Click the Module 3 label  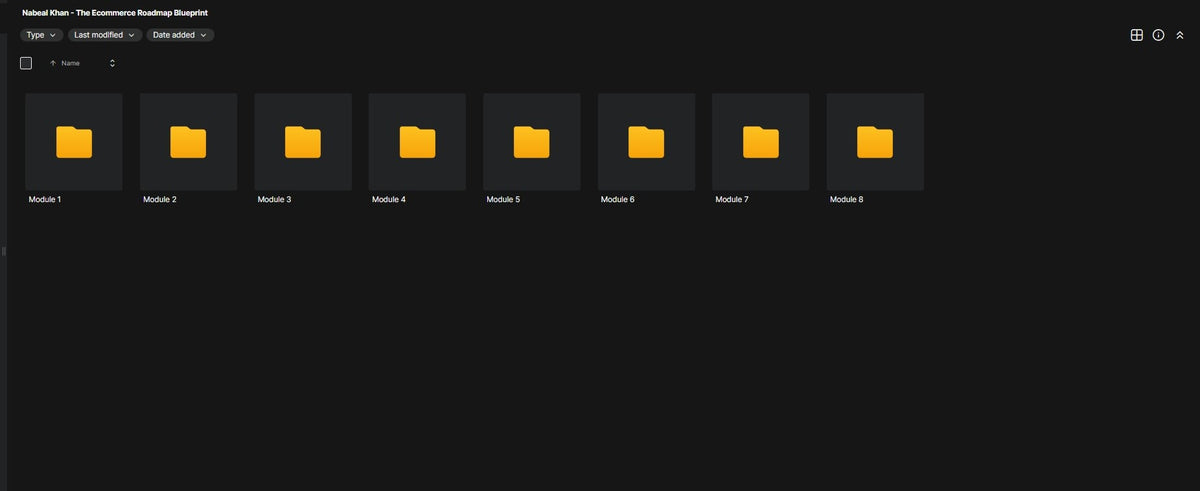pyautogui.click(x=275, y=200)
